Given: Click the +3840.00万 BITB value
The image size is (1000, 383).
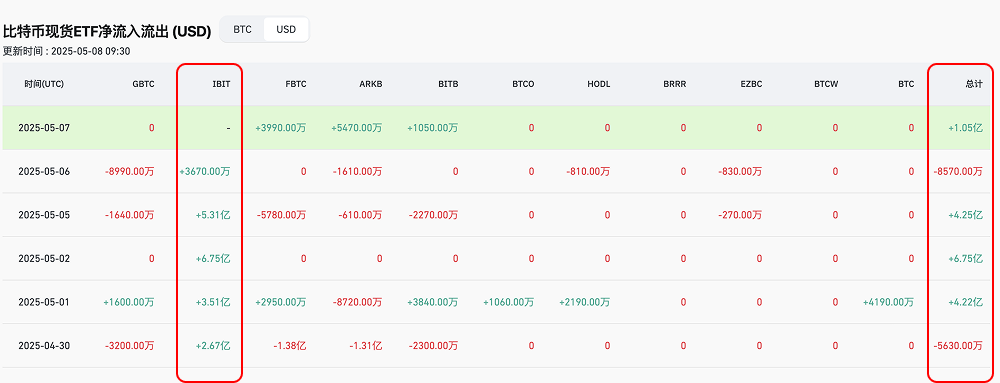Looking at the screenshot, I should [x=432, y=303].
